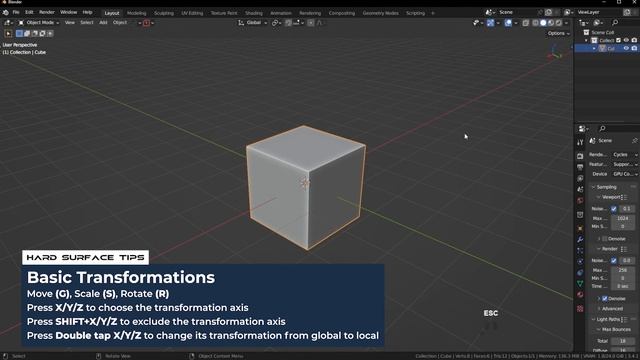The image size is (640, 360).
Task: Hide the Cube row in the outliner
Action: tap(626, 48)
